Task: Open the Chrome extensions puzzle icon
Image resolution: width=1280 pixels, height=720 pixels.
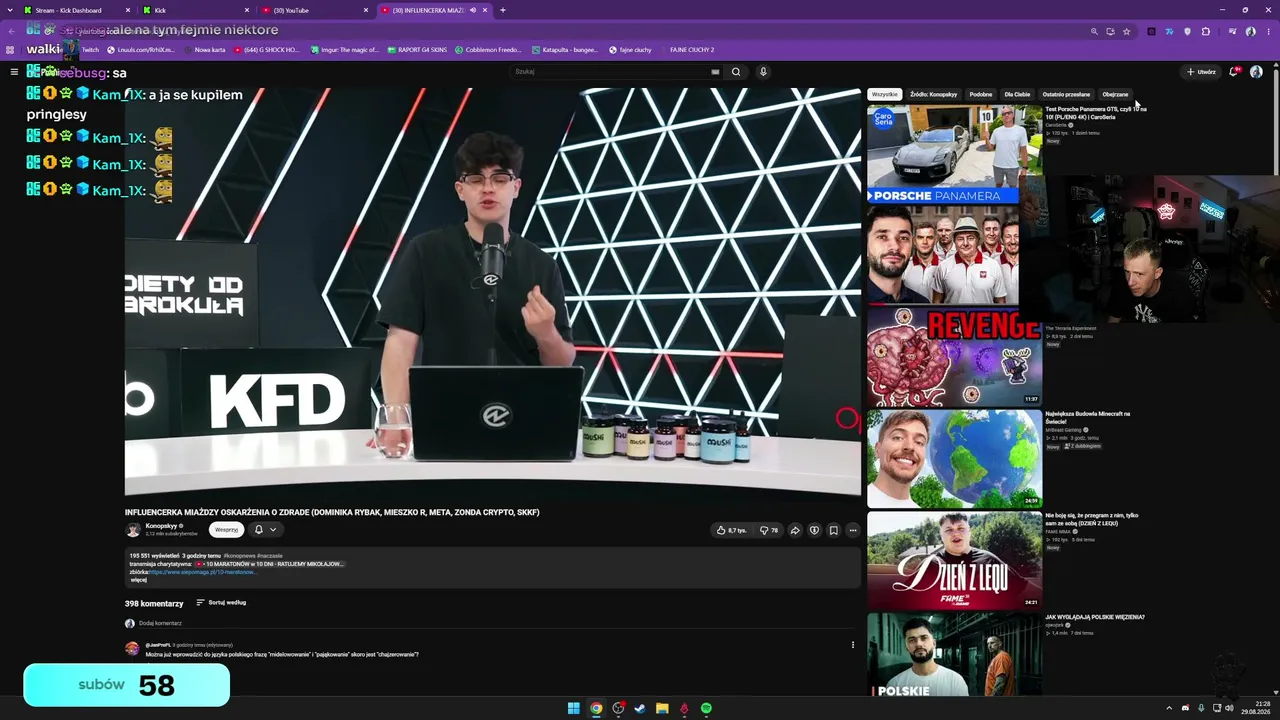Action: click(x=1204, y=31)
